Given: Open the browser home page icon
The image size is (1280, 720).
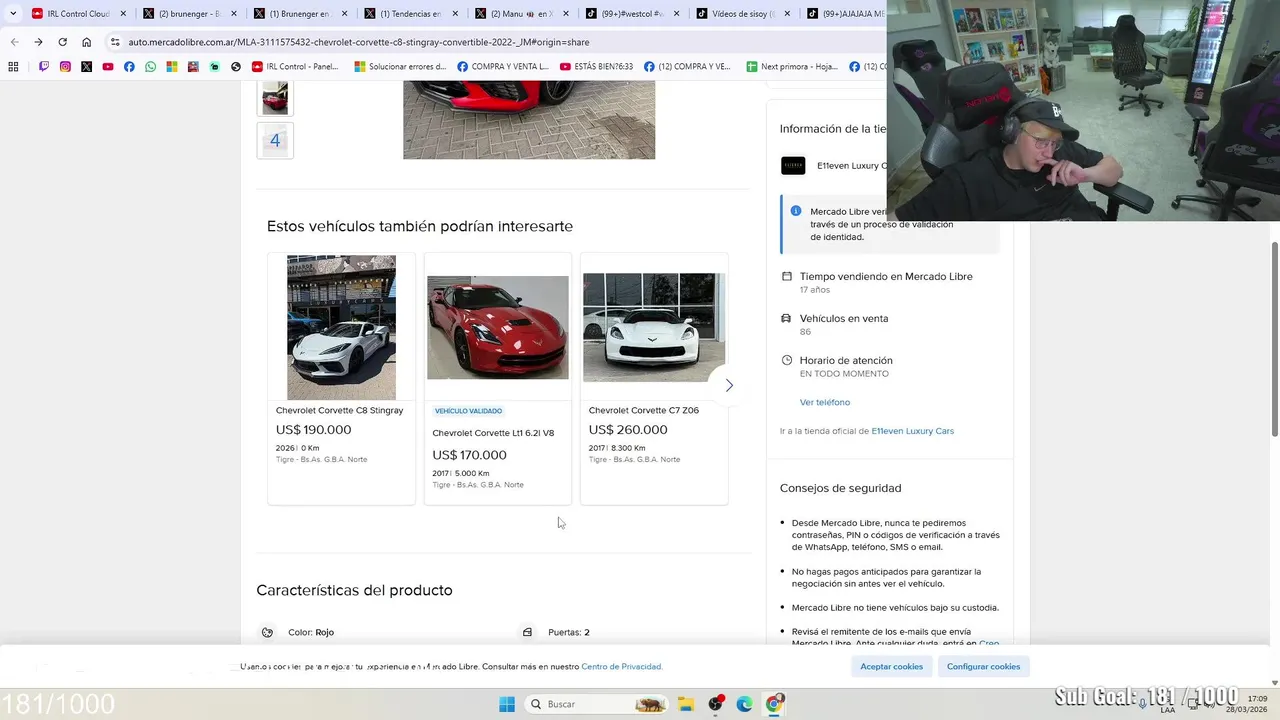Looking at the screenshot, I should click(x=86, y=42).
